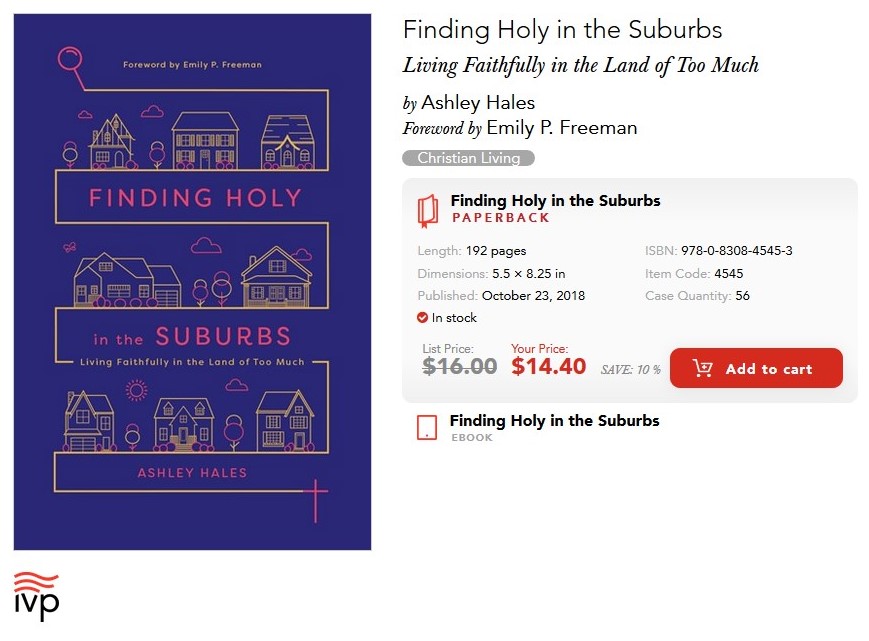Click the paperback book format icon

tap(428, 210)
